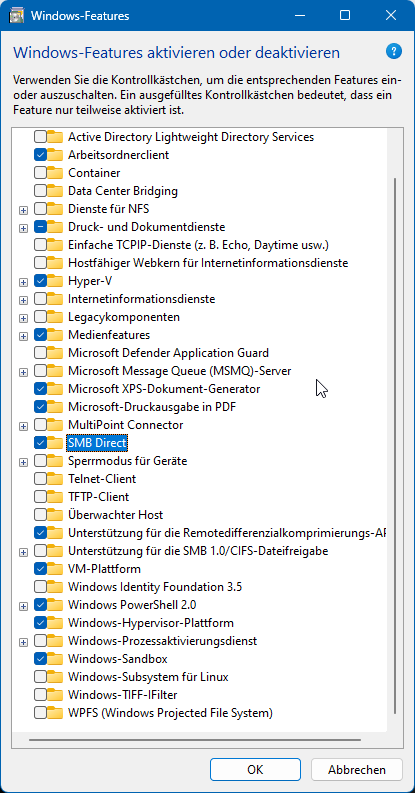Check the Windows-TIFF-IFilter checkbox
This screenshot has width=415, height=793.
tap(40, 695)
